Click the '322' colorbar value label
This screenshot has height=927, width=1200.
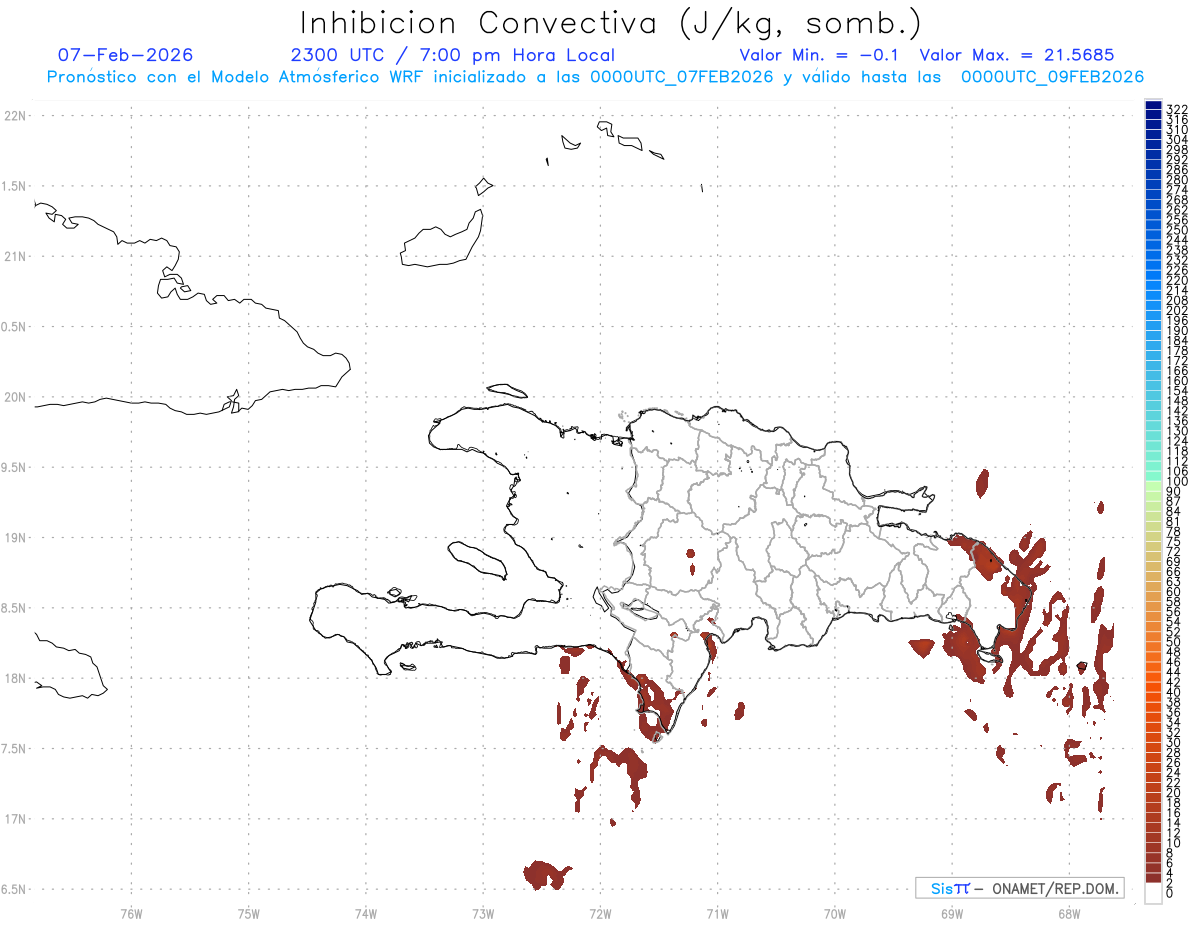[x=1177, y=109]
